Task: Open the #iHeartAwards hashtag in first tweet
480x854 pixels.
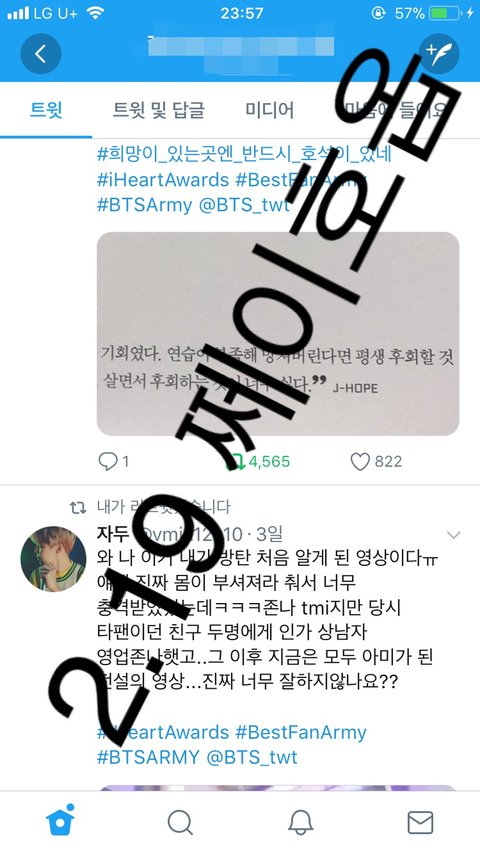Action: coord(163,180)
